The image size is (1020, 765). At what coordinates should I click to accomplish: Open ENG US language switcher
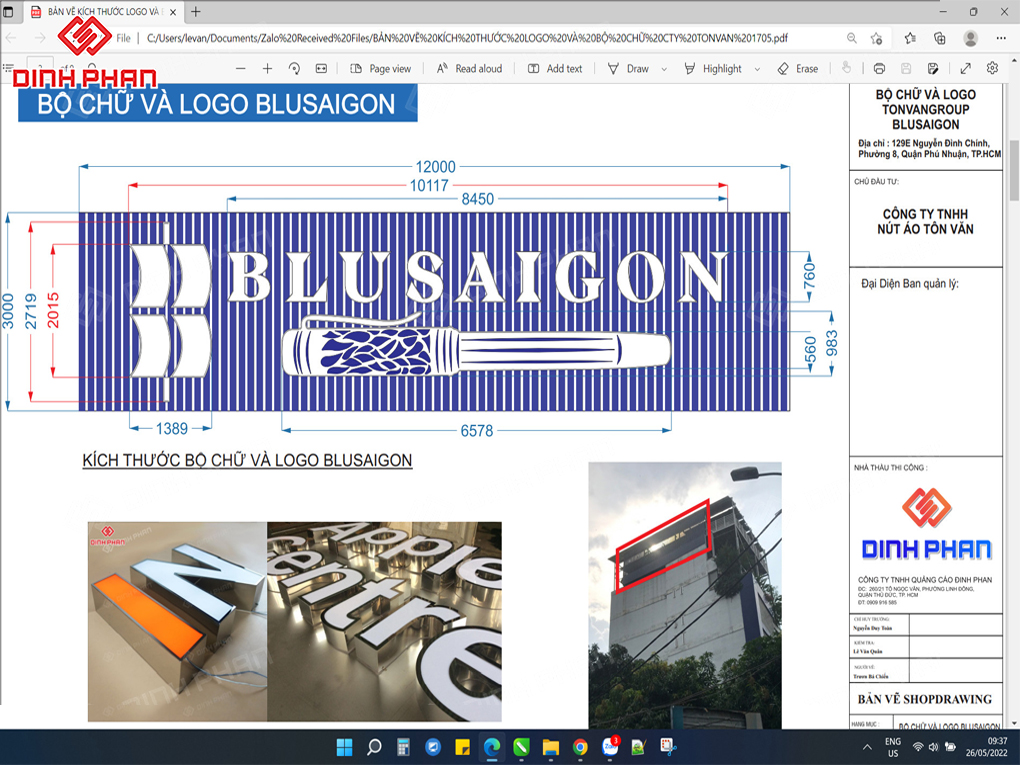pos(892,747)
